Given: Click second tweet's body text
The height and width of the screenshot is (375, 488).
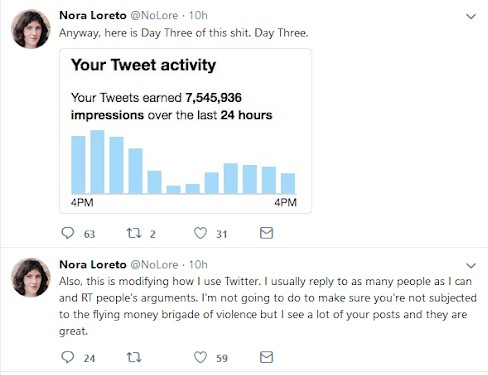Looking at the screenshot, I should (268, 306).
